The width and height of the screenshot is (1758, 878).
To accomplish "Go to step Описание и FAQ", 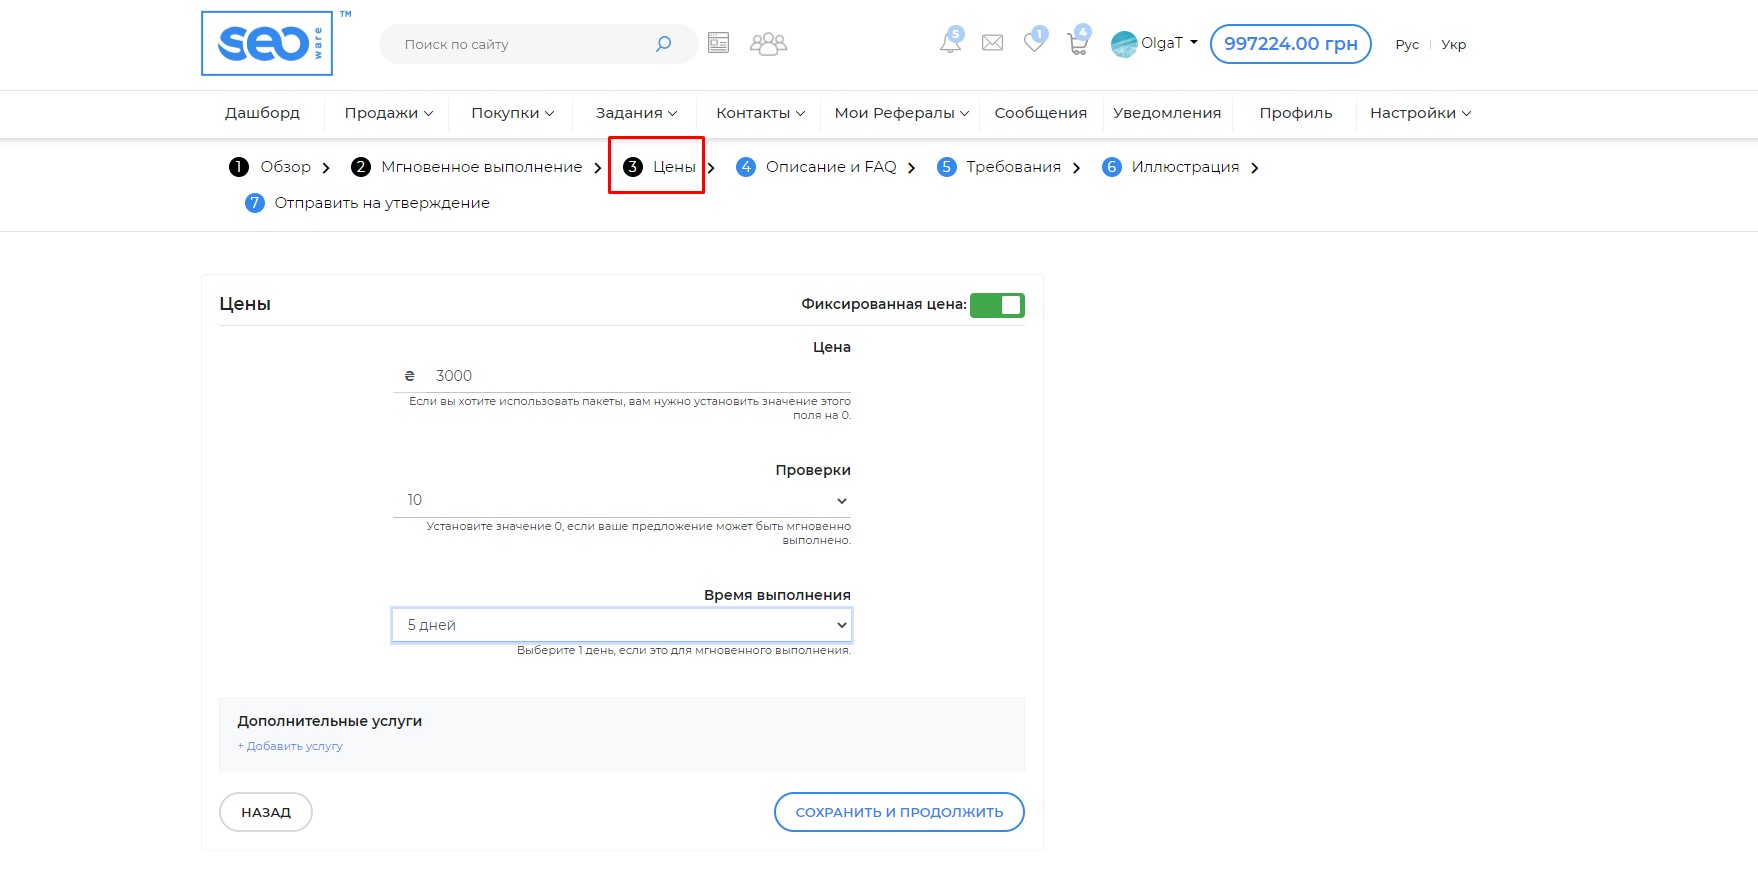I will coord(830,167).
